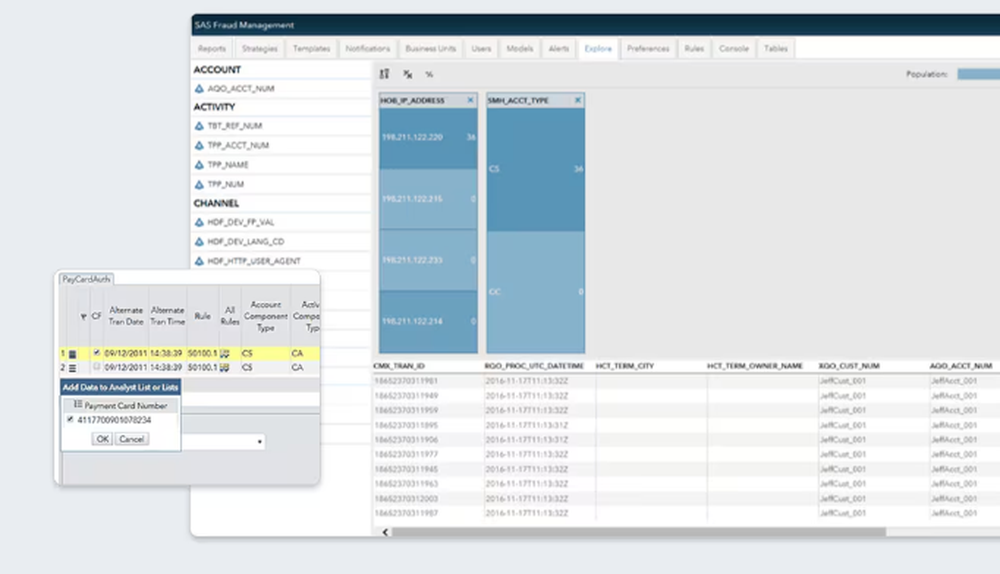This screenshot has width=1000, height=574.
Task: Open the Templates tab
Action: coord(311,48)
